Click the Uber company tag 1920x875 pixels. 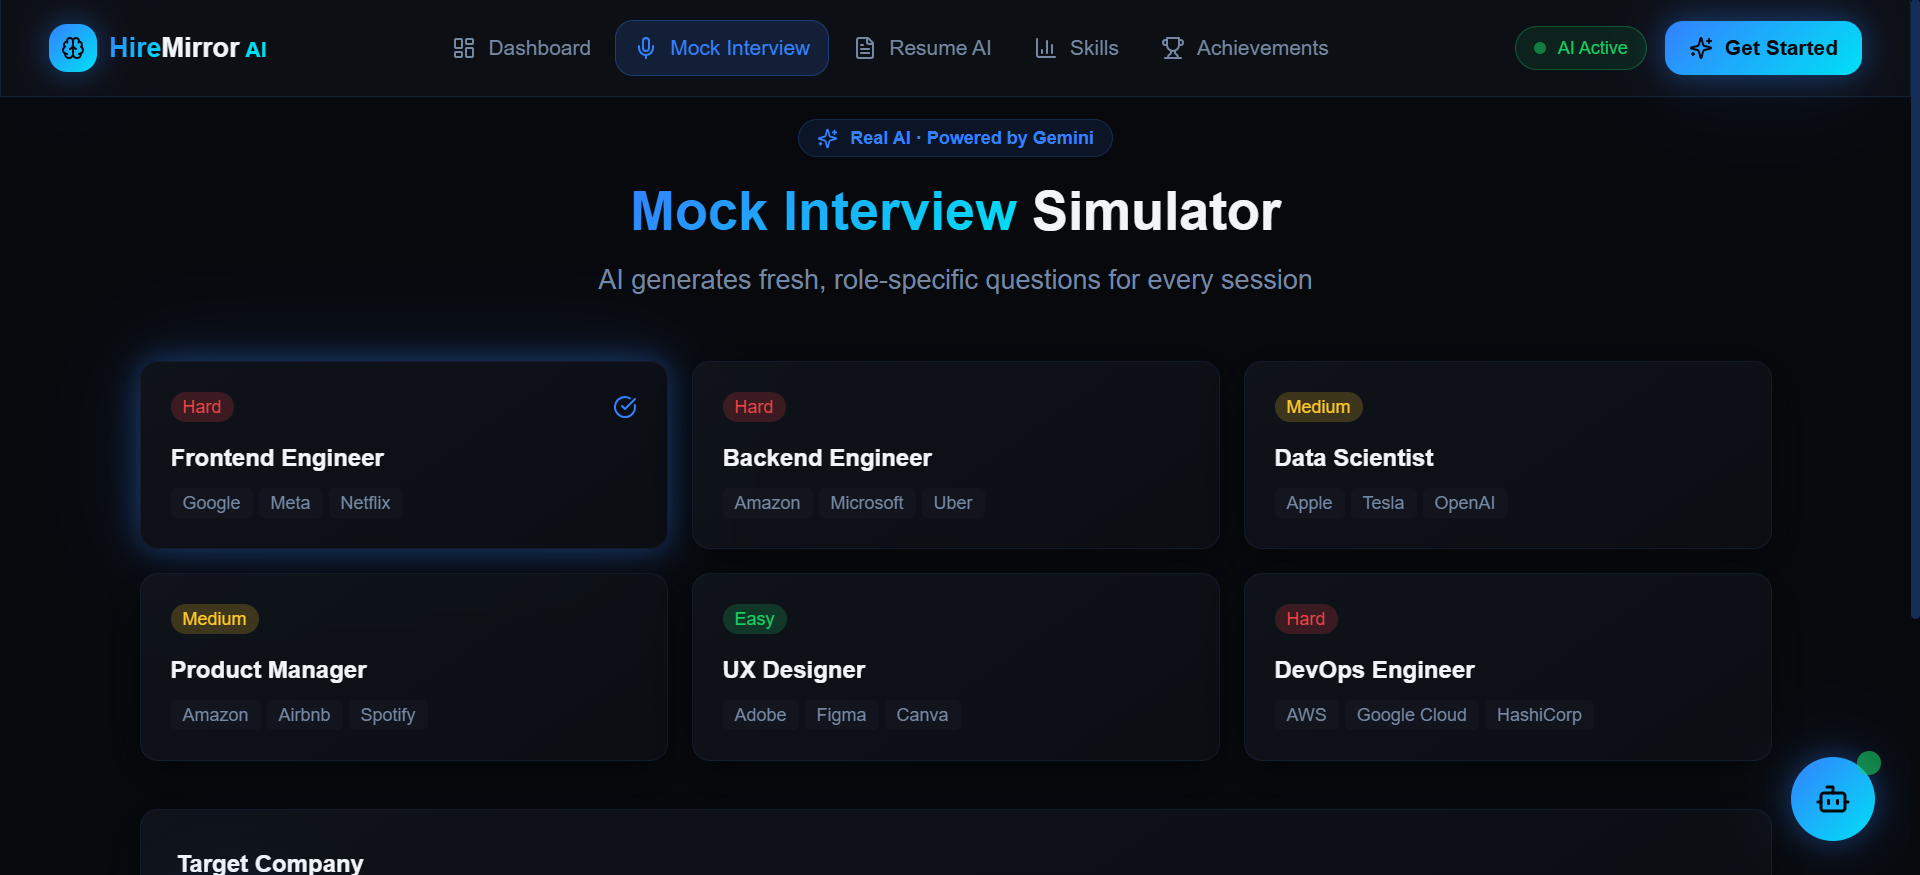pos(953,503)
